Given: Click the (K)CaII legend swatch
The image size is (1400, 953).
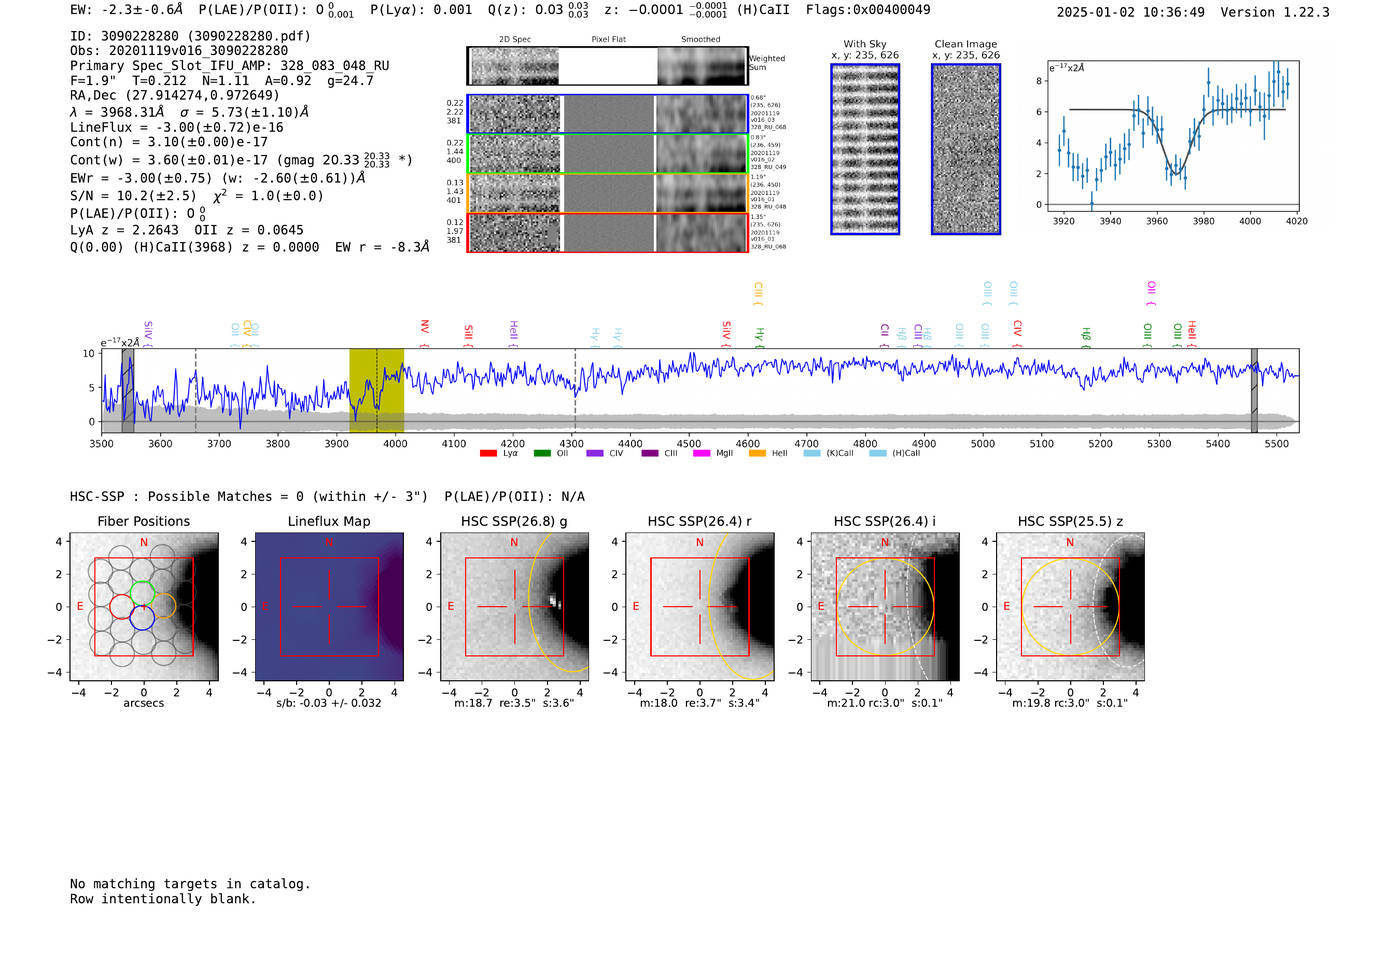Looking at the screenshot, I should click(x=812, y=453).
